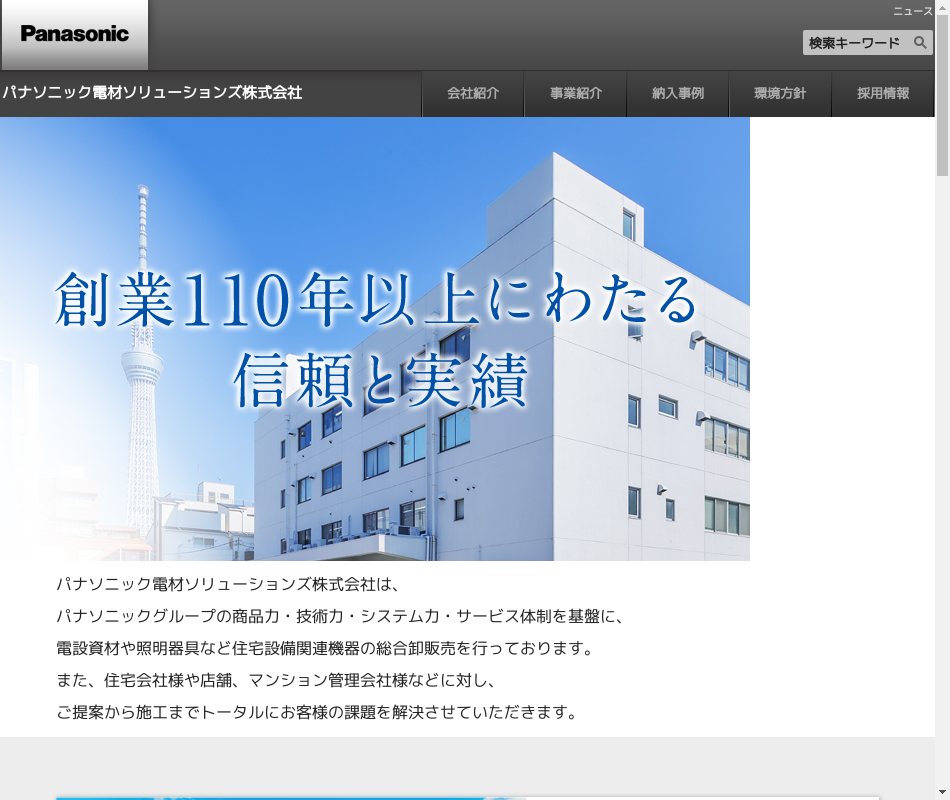Click the 創業110年以上にわたる headline text
Image resolution: width=950 pixels, height=800 pixels.
[375, 300]
